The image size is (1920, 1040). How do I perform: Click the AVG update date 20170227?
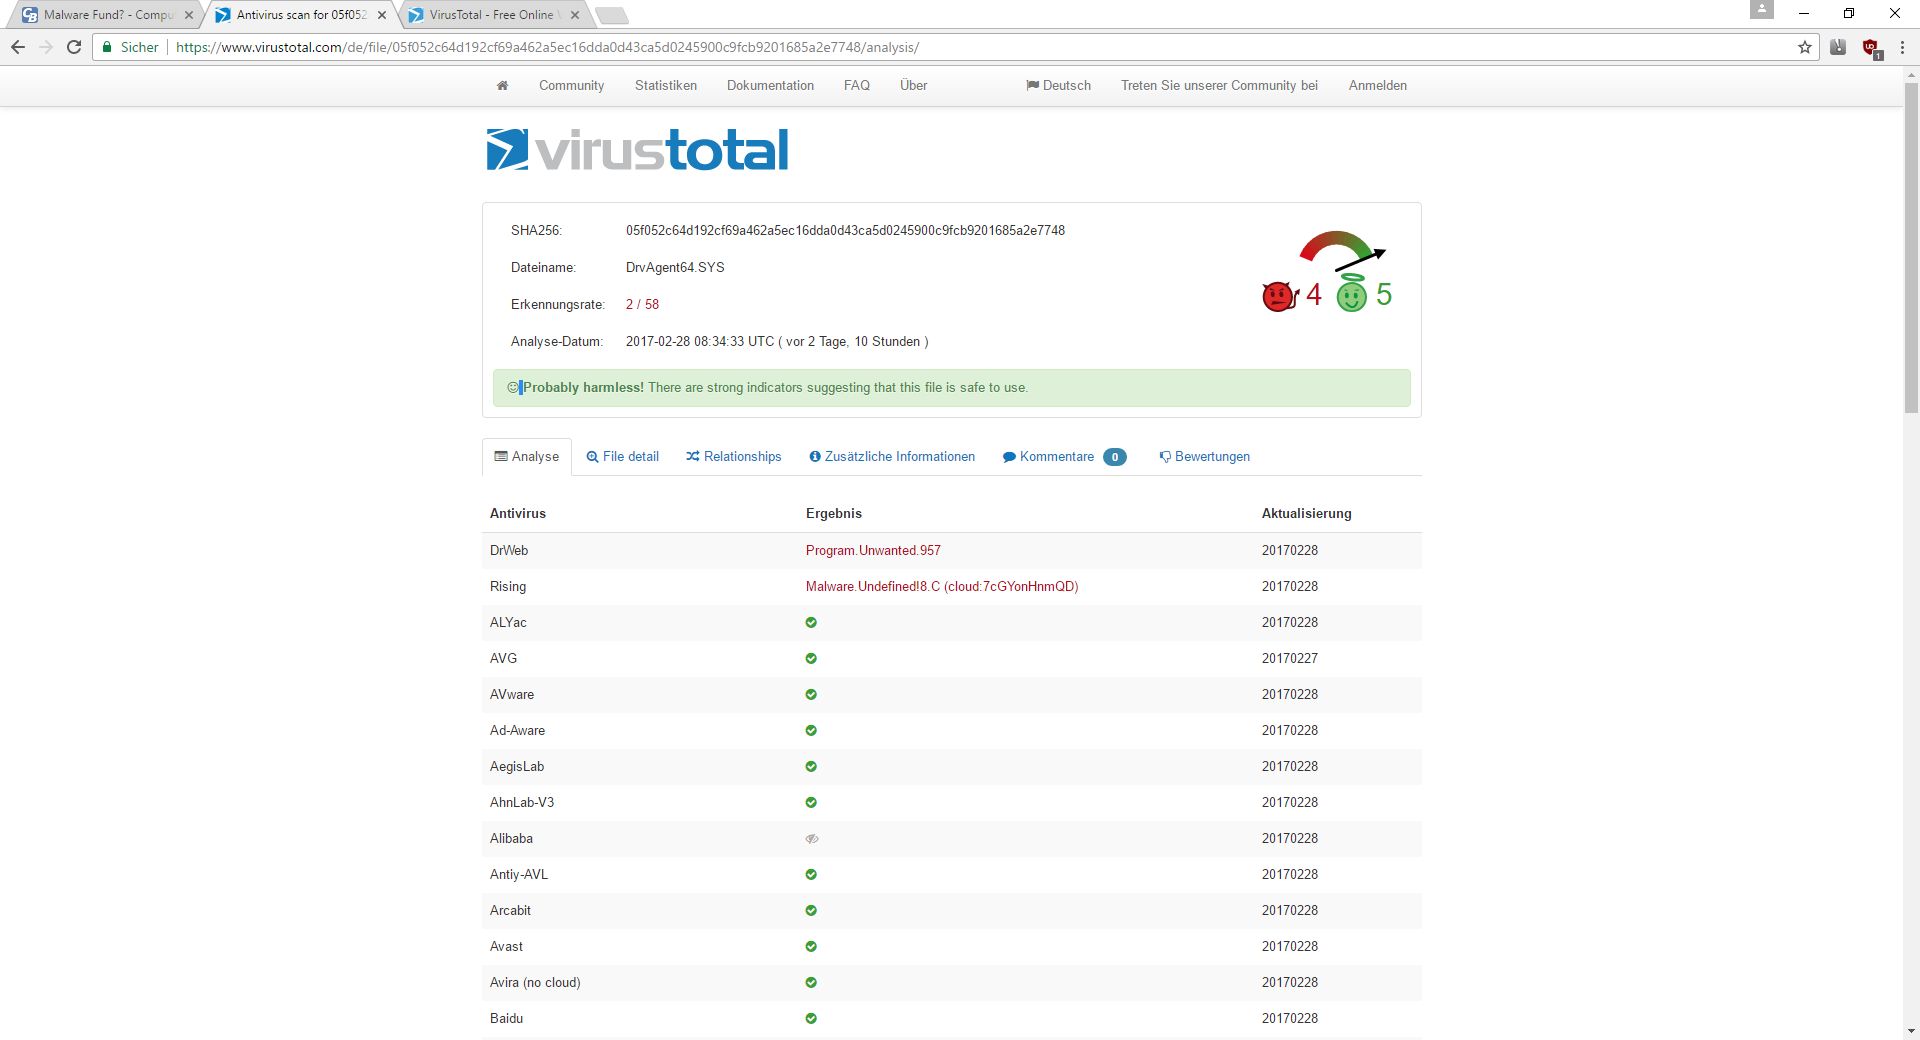pyautogui.click(x=1290, y=658)
